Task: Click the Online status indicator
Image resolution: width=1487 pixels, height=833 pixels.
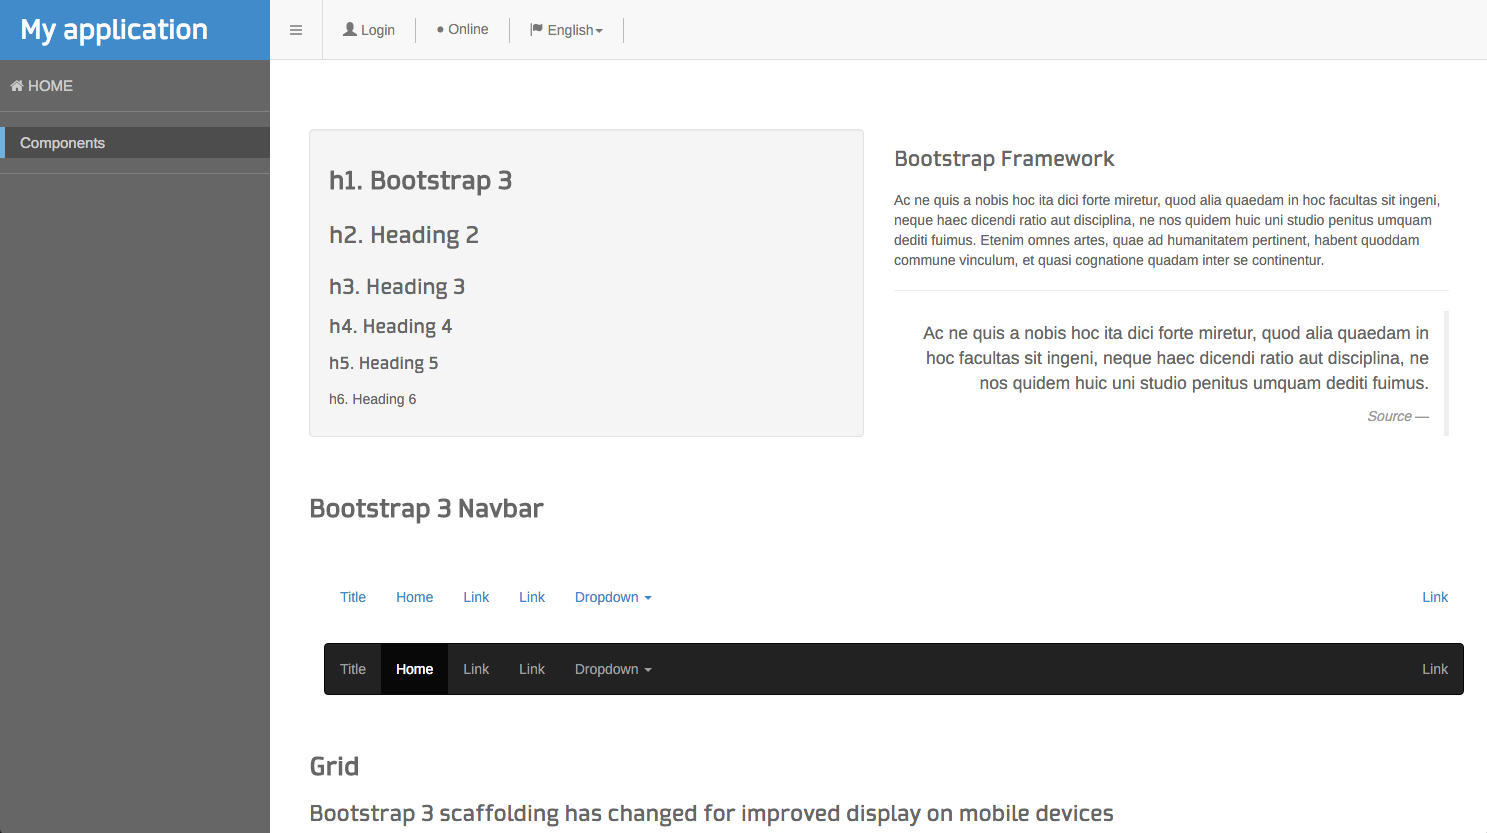Action: 462,30
